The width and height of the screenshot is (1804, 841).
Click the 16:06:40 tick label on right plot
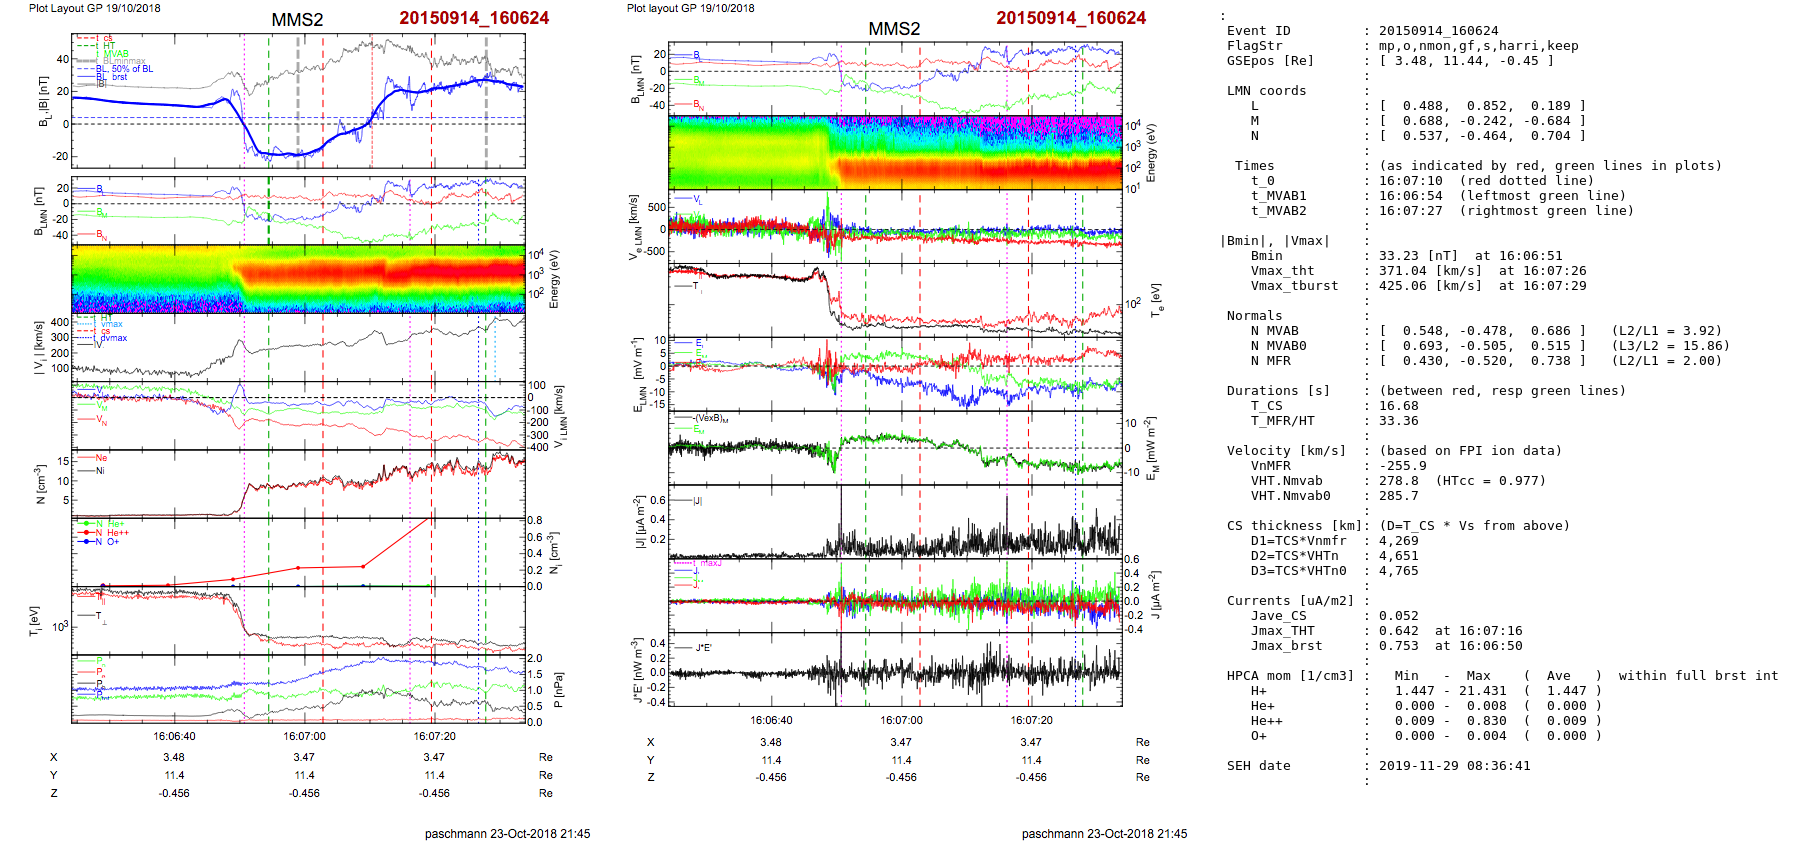[x=771, y=720]
